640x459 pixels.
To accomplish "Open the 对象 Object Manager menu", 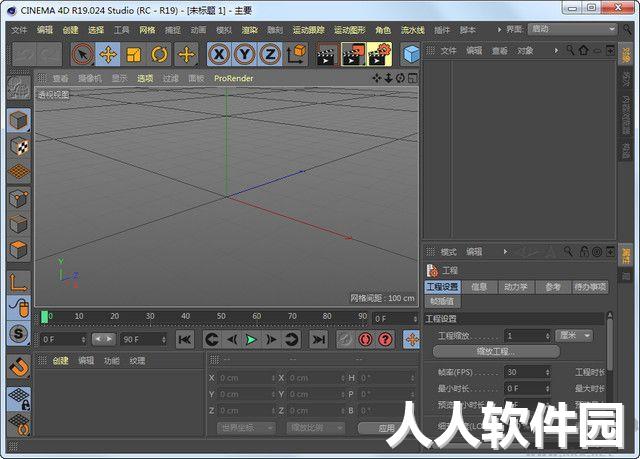I will point(525,51).
